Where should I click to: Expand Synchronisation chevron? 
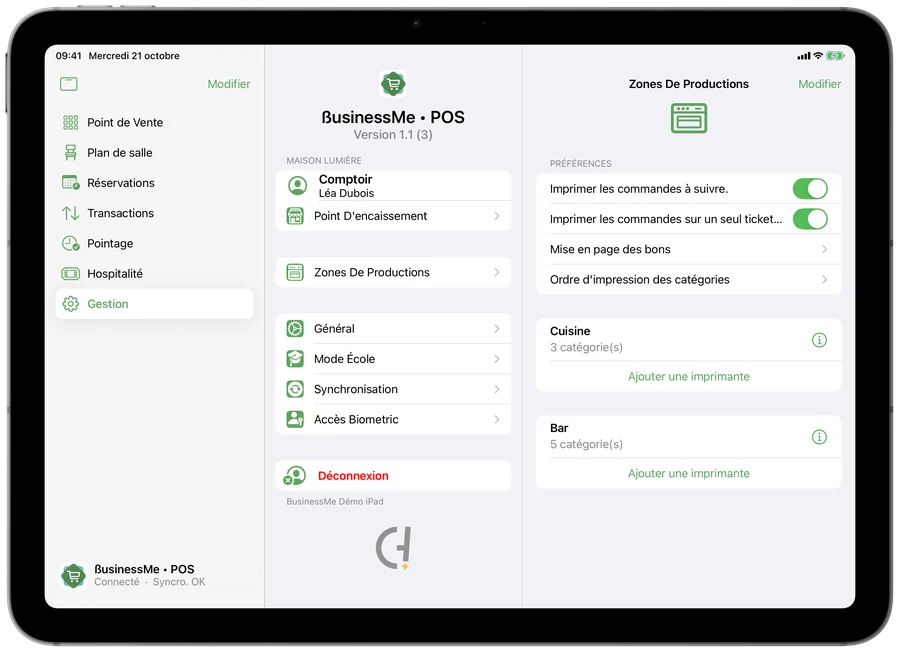tap(497, 390)
